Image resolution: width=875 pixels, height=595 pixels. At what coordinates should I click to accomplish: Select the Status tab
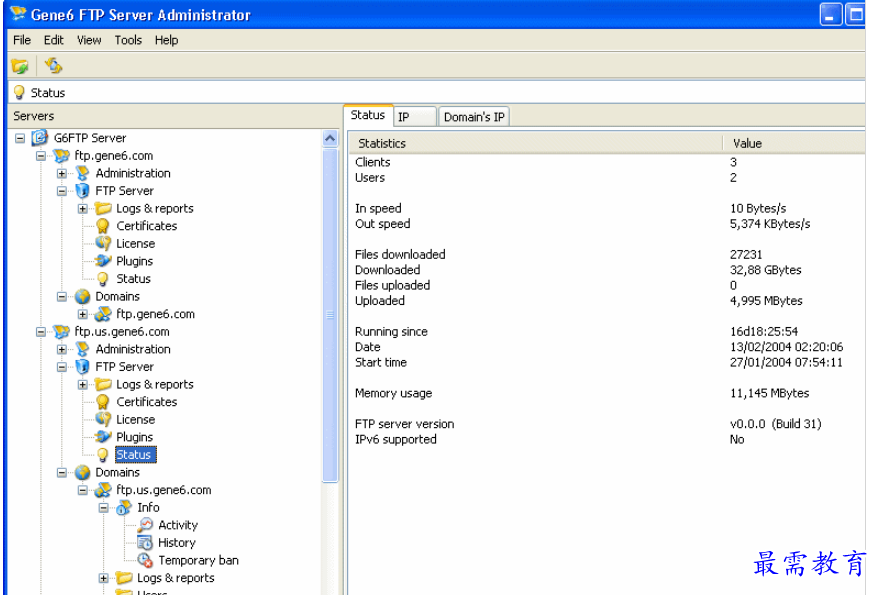[368, 115]
